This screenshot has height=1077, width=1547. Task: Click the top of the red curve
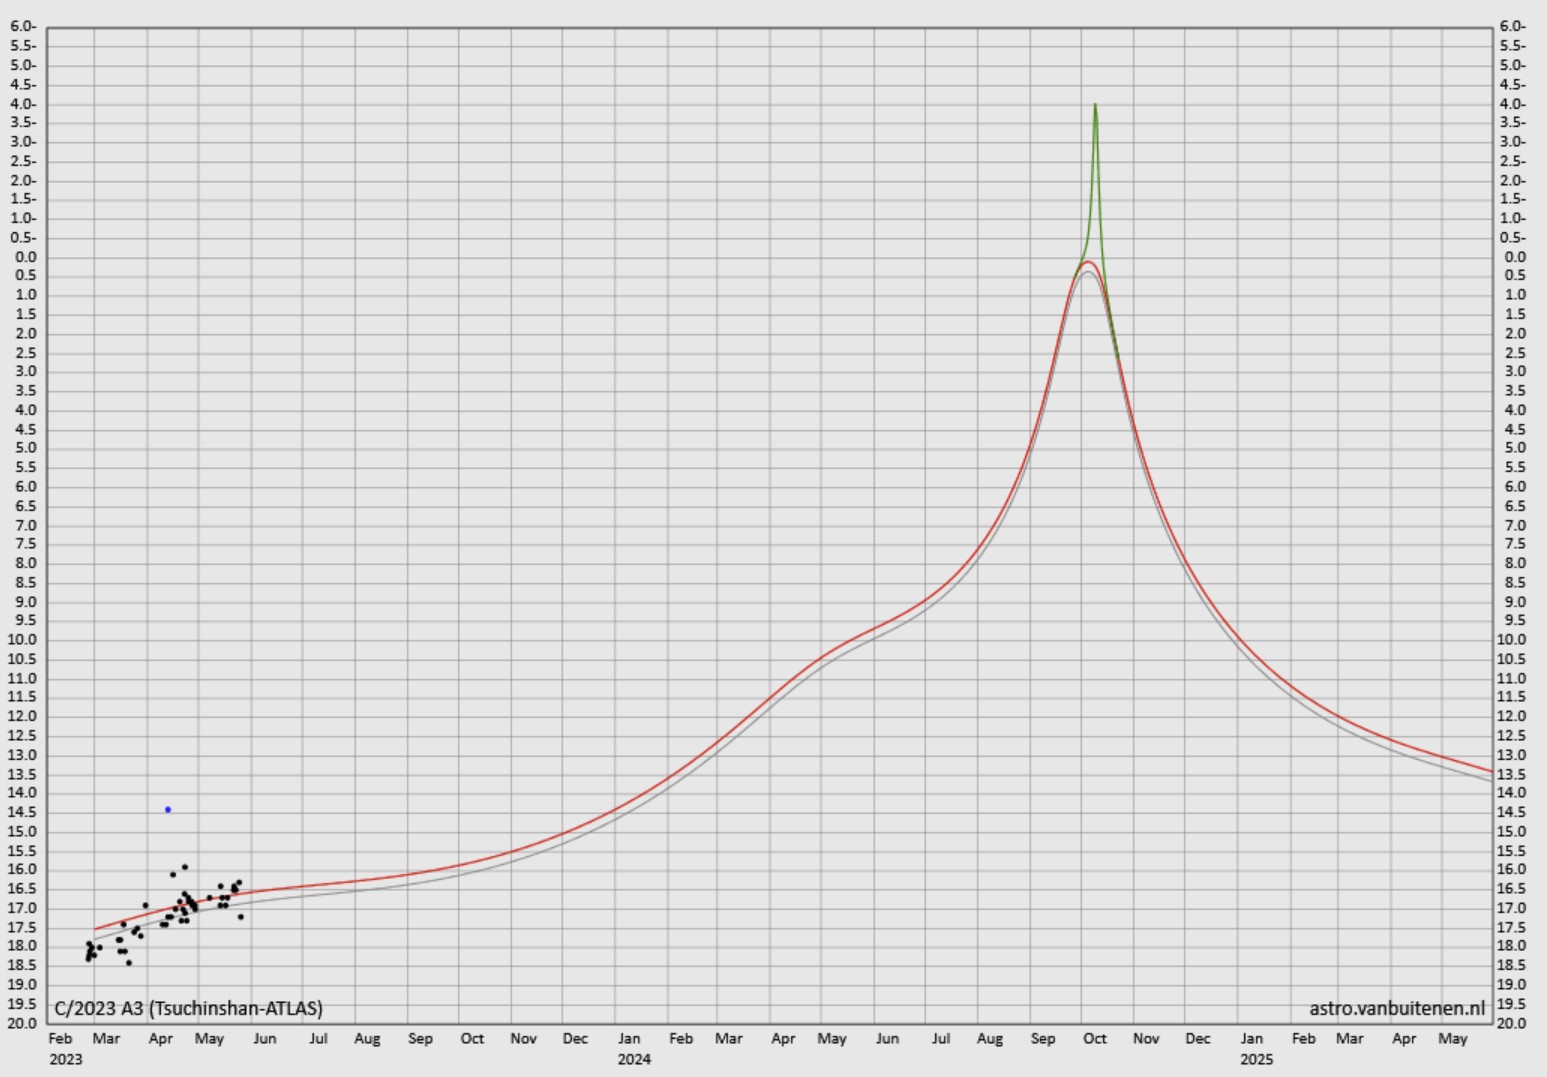pyautogui.click(x=1088, y=262)
